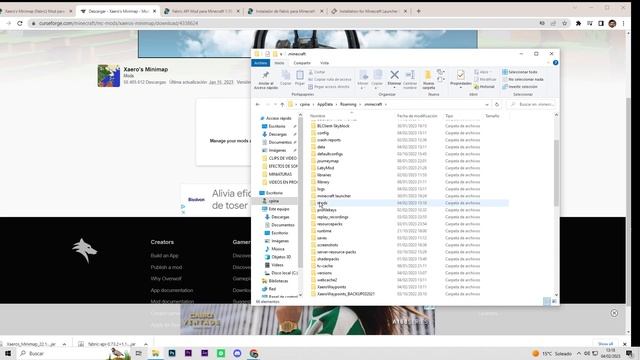Open File Explorer from taskbar
The height and width of the screenshot is (360, 640).
pos(156,353)
